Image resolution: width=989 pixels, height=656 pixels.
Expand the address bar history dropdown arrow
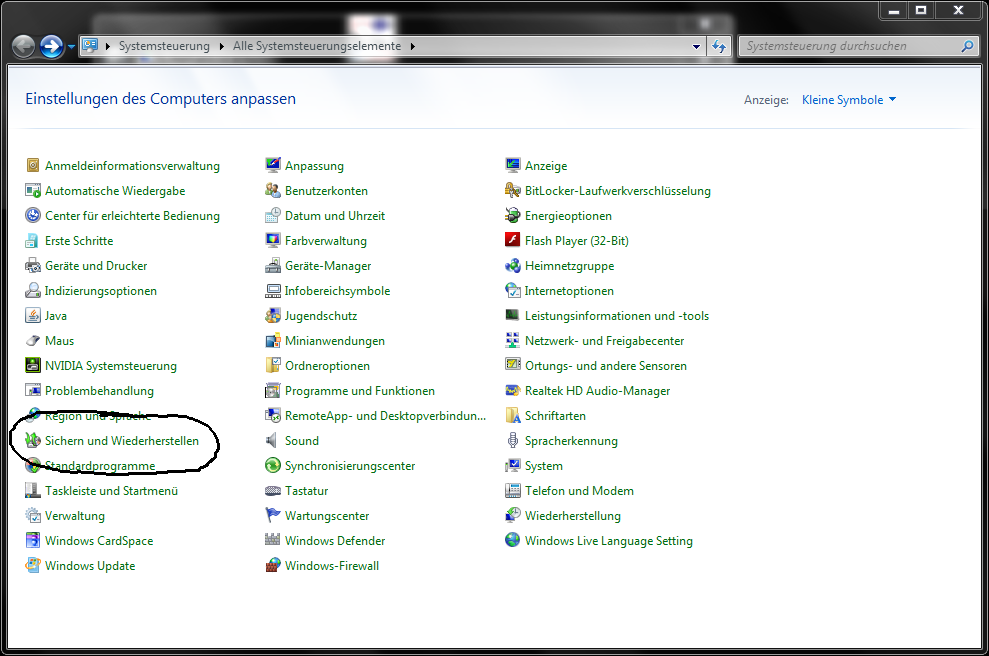pyautogui.click(x=697, y=47)
